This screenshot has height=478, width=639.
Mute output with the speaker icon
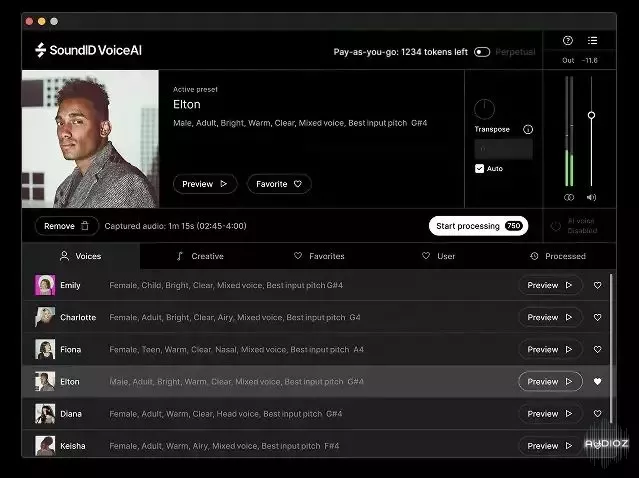pyautogui.click(x=591, y=197)
